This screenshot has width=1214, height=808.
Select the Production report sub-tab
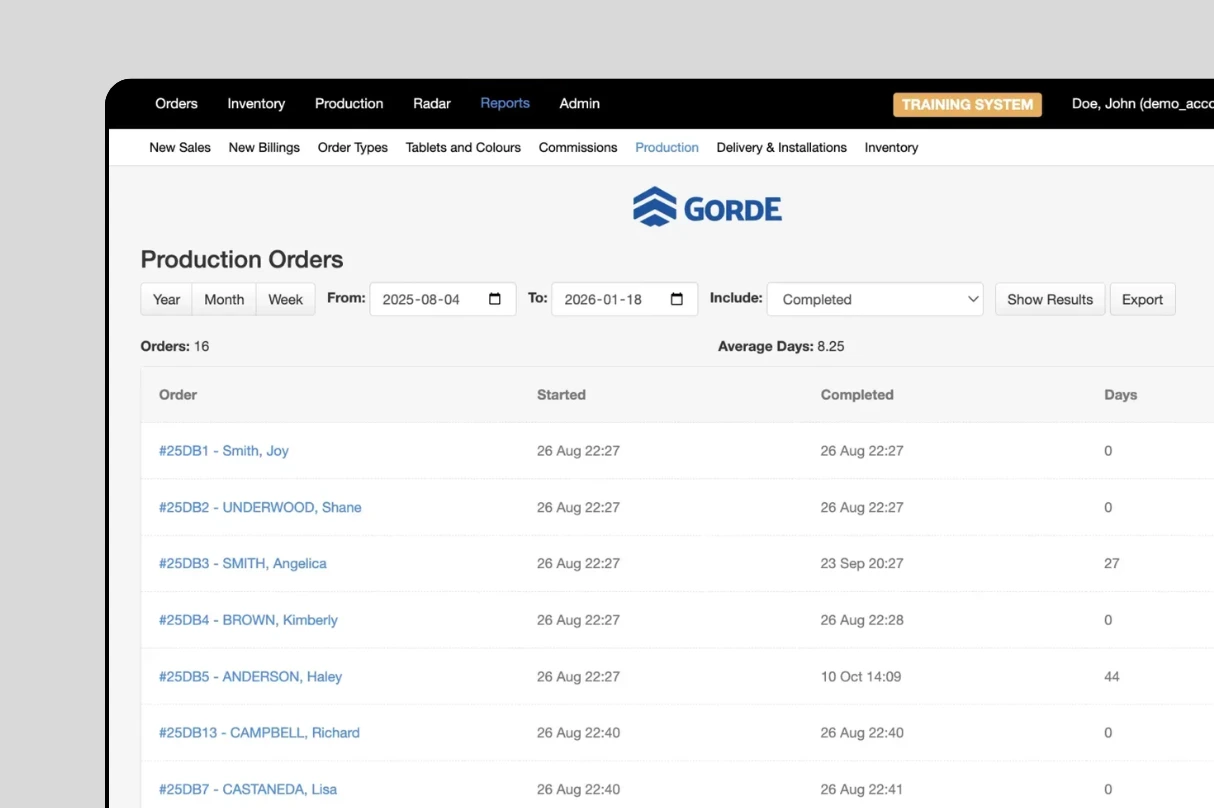(x=667, y=147)
